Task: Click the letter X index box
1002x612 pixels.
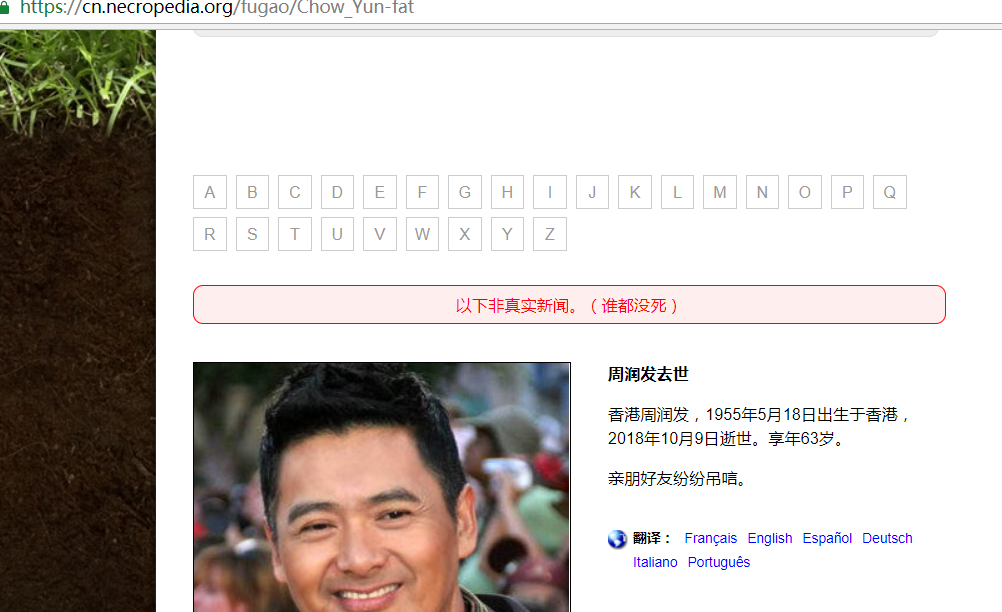Action: [x=465, y=234]
